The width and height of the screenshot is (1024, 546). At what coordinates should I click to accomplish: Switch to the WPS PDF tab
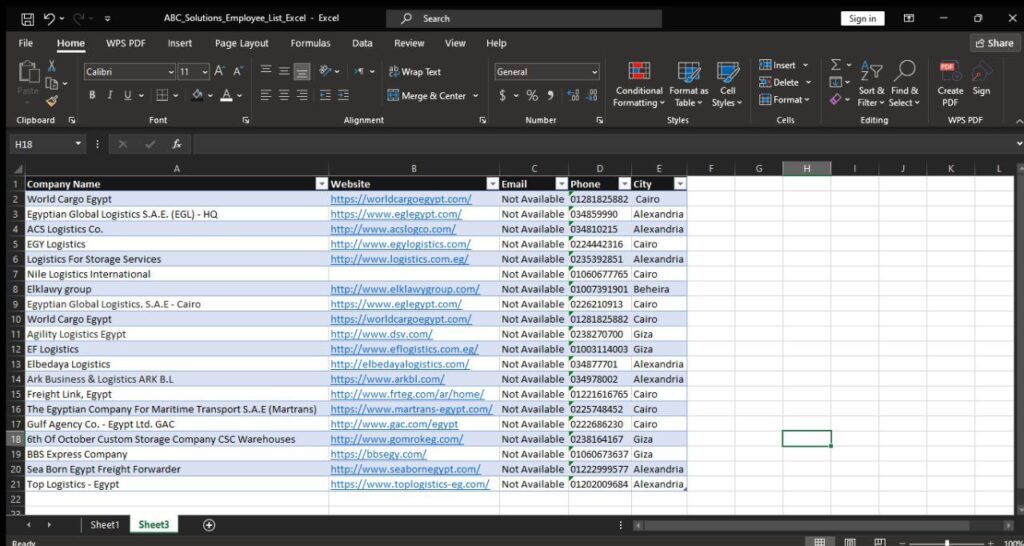pos(125,43)
